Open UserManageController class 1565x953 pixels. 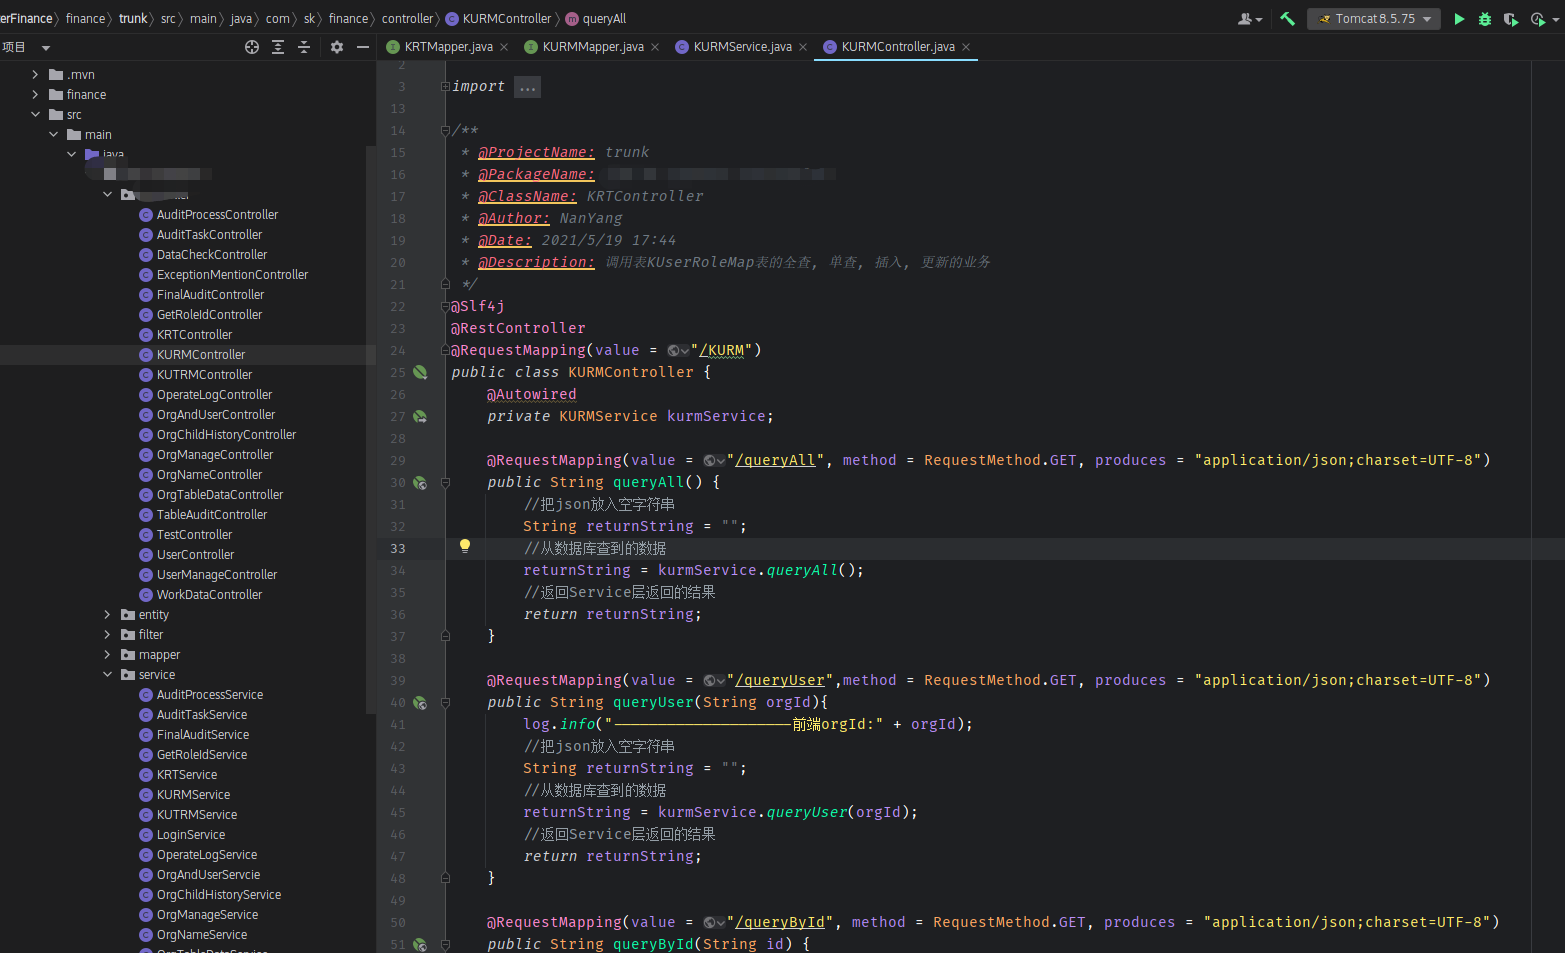coord(216,575)
